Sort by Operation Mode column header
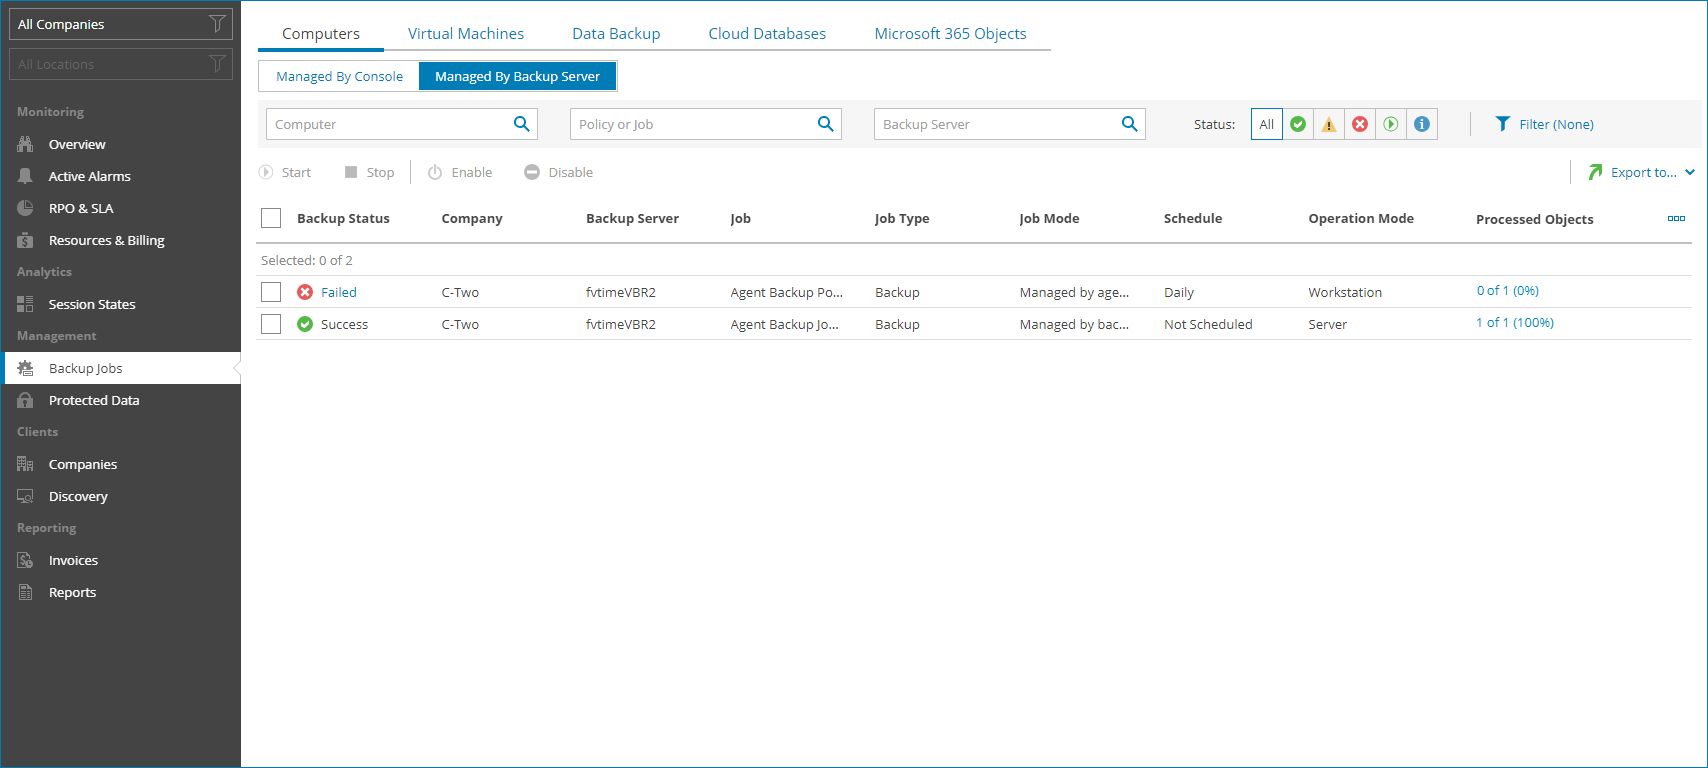This screenshot has width=1708, height=768. (1361, 218)
